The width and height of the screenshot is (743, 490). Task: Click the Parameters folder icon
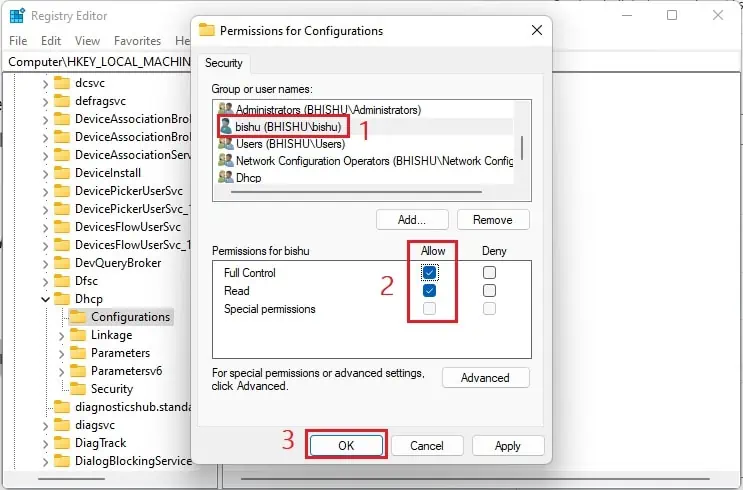click(78, 353)
